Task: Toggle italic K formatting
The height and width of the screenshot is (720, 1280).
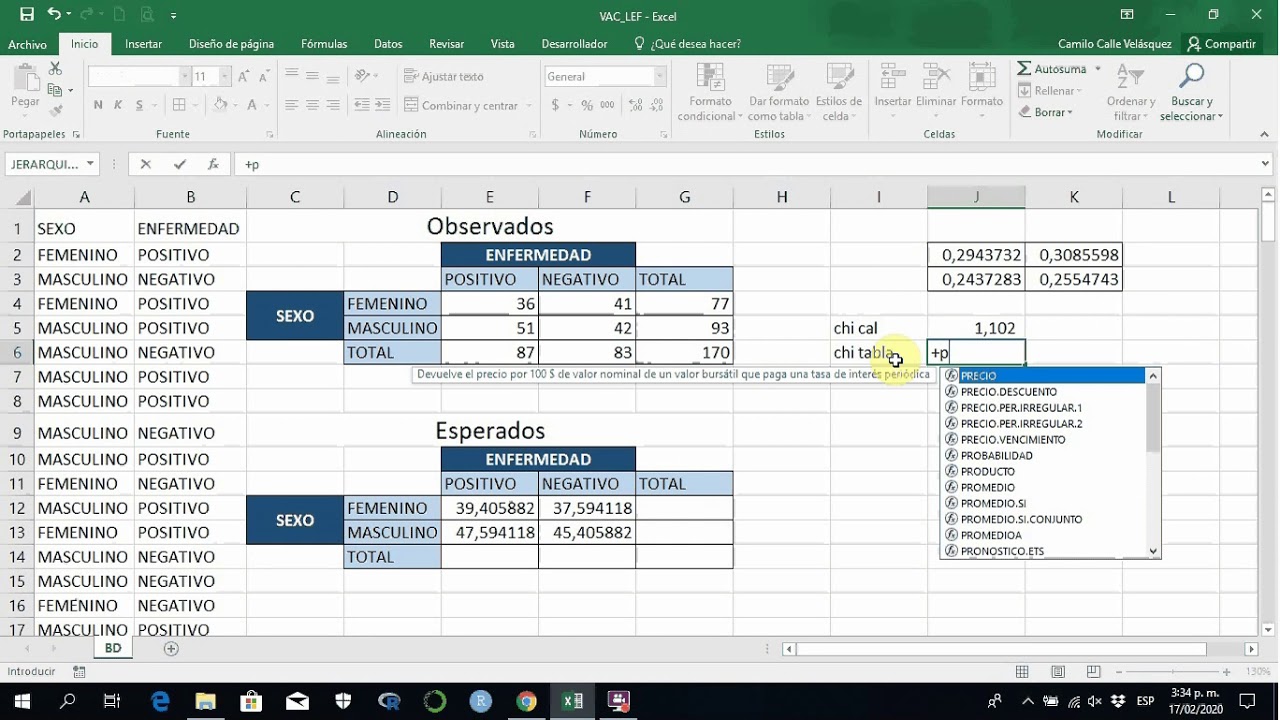Action: click(x=118, y=106)
